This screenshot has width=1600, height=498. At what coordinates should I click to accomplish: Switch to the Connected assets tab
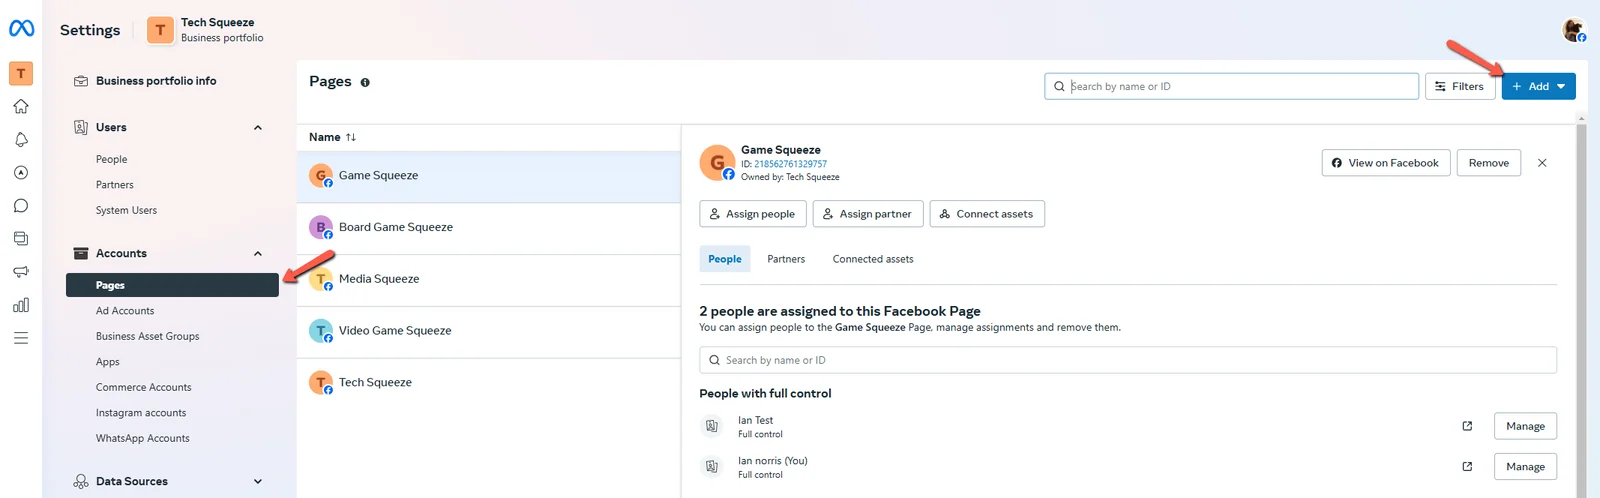point(873,259)
